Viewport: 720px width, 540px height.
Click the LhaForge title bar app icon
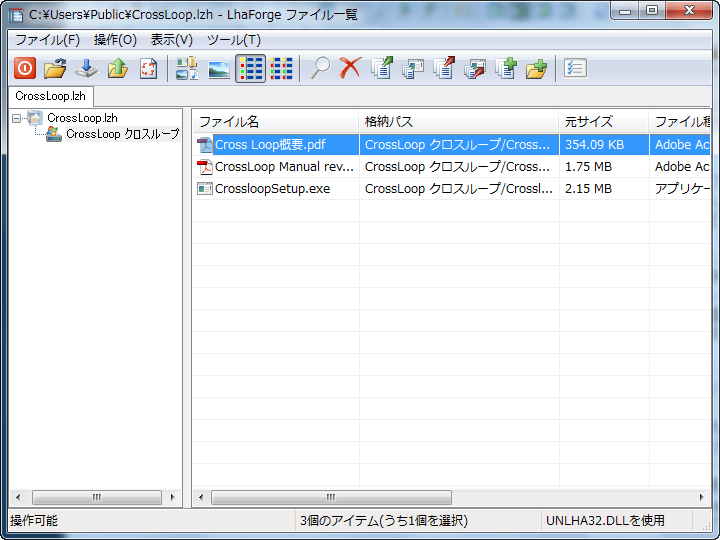(16, 15)
